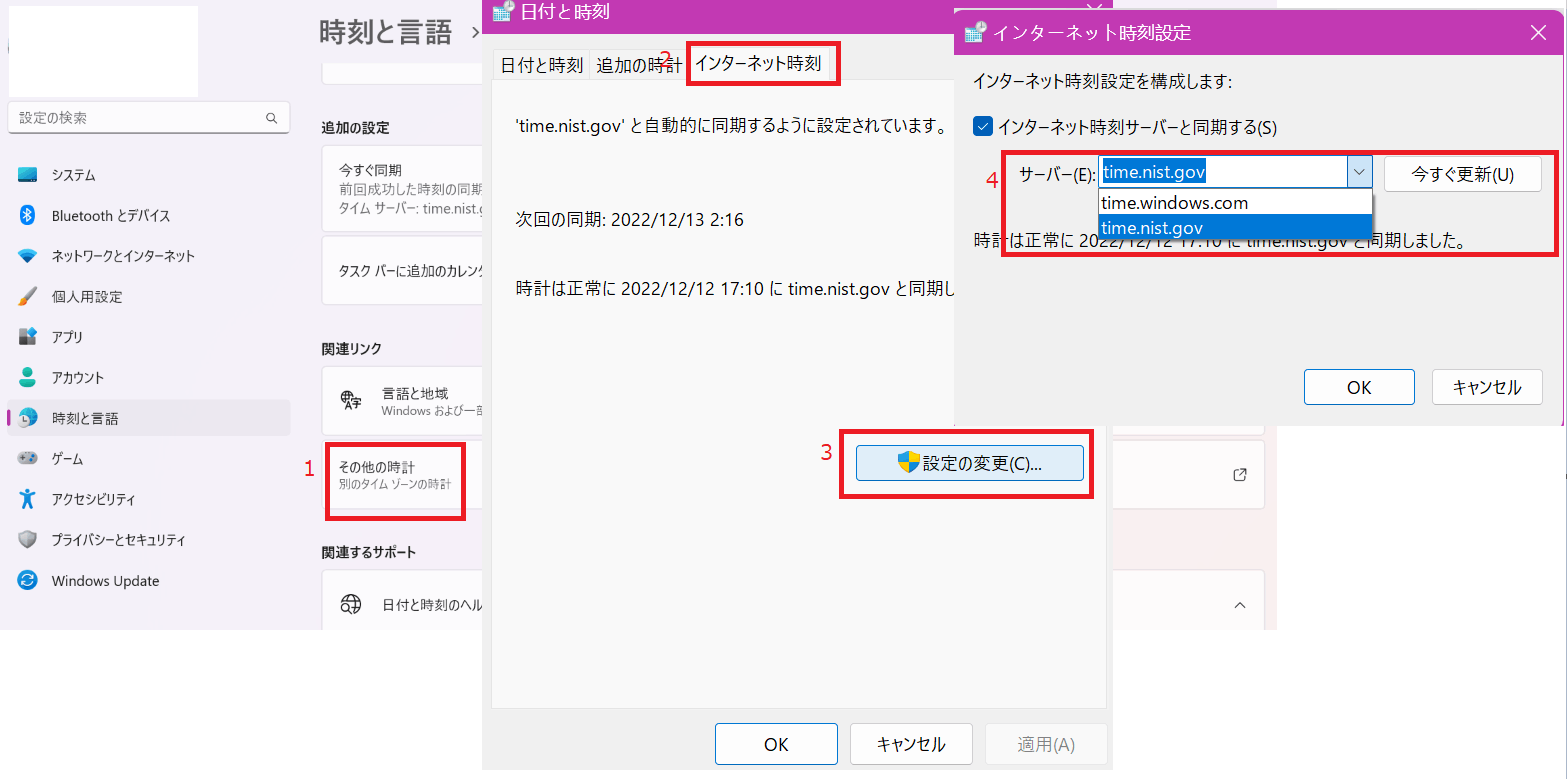This screenshot has width=1567, height=779.
Task: Click キャンセル in インターネット時刻設定 dialog
Action: click(1487, 387)
